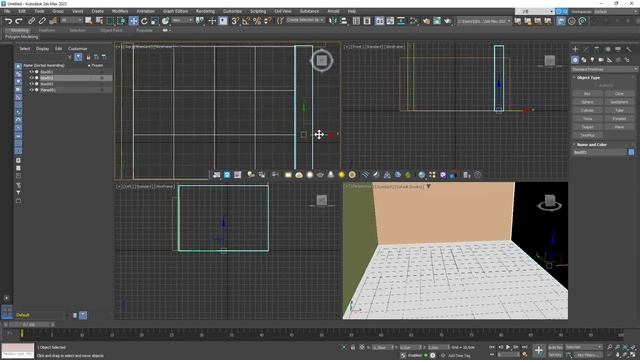Open the Mirror tool
Image resolution: width=640 pixels, height=360 pixels.
tap(333, 21)
